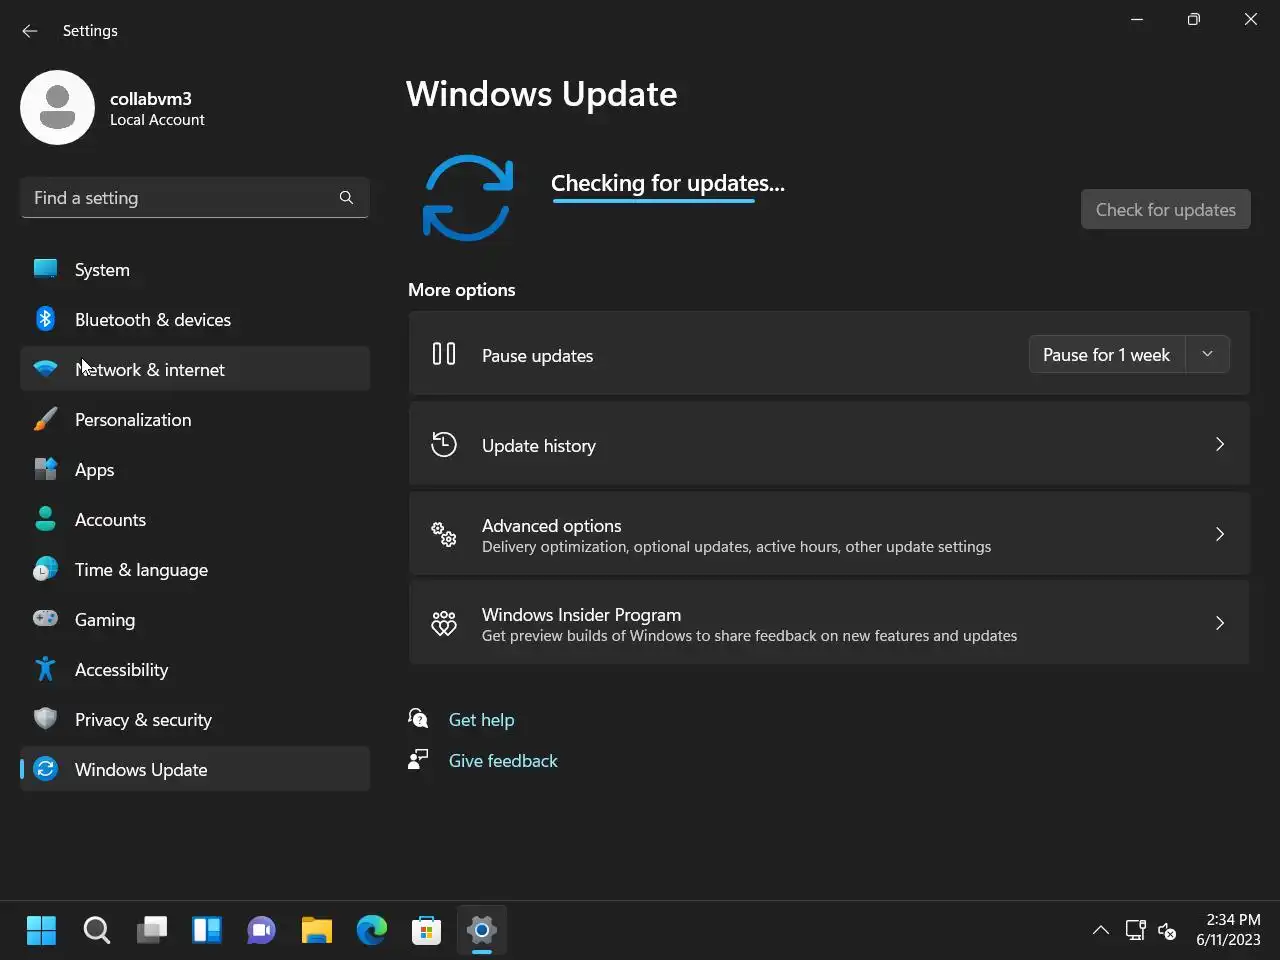This screenshot has height=960, width=1280.
Task: Select Time & language category
Action: [195, 569]
